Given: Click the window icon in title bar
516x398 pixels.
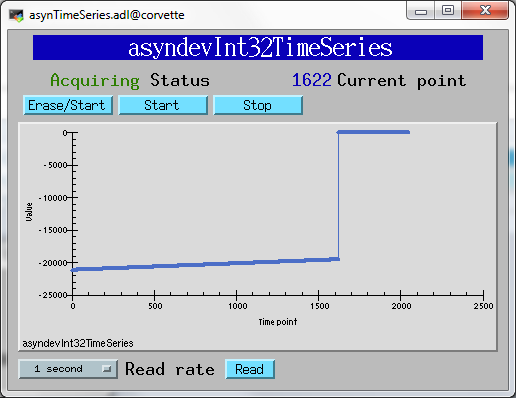Looking at the screenshot, I should (x=16, y=15).
